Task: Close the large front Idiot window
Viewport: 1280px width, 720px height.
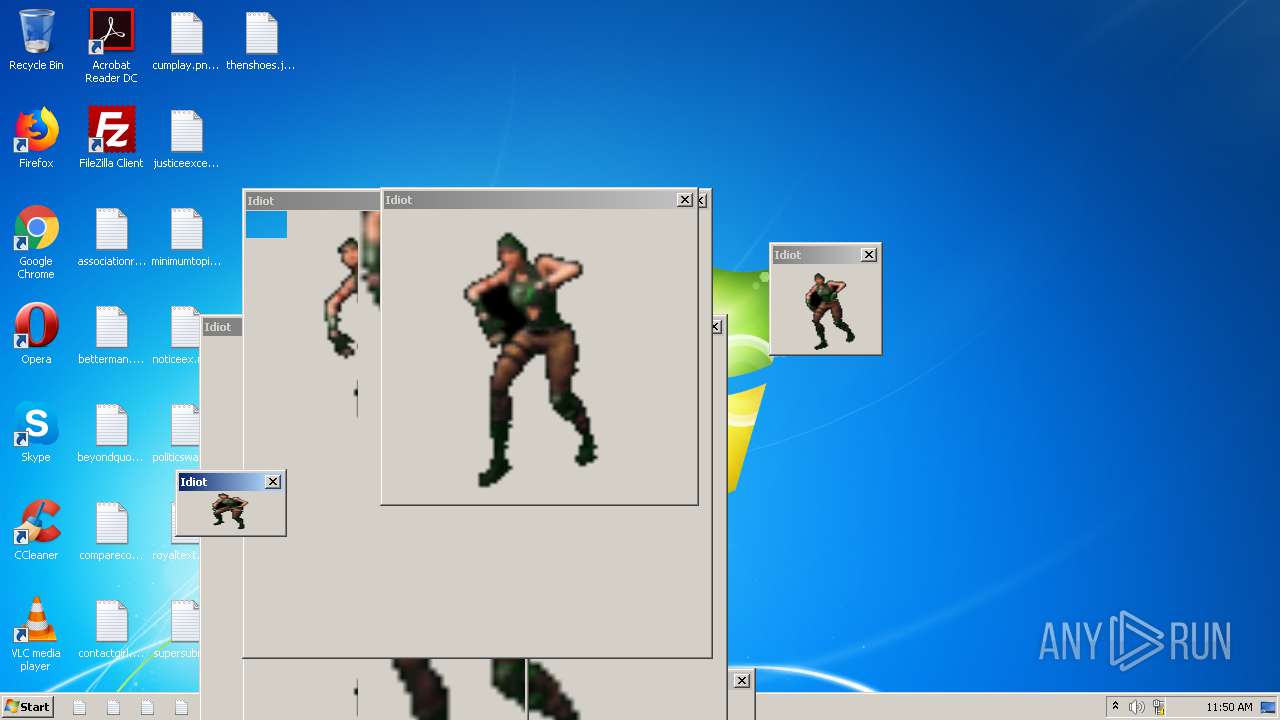Action: tap(685, 200)
